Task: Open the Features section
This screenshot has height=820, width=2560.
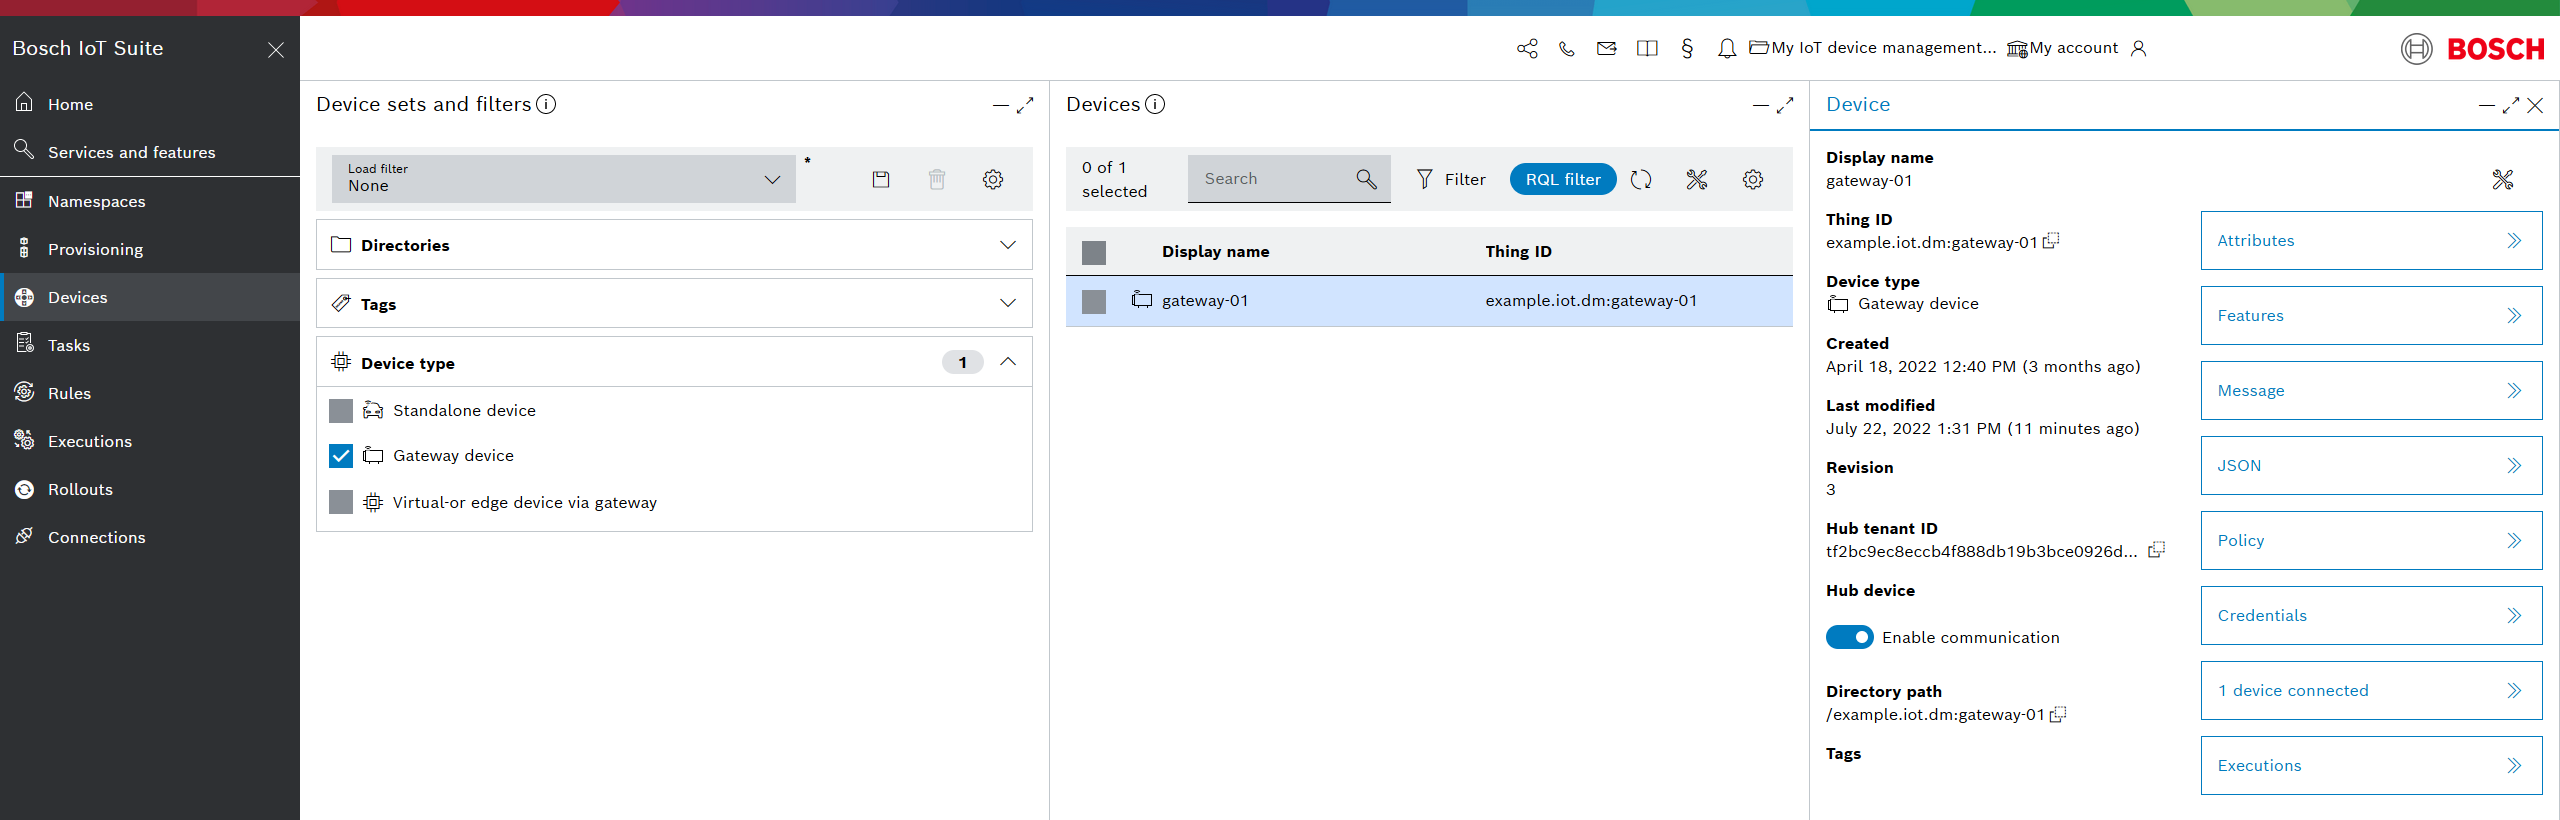Action: click(x=2371, y=315)
